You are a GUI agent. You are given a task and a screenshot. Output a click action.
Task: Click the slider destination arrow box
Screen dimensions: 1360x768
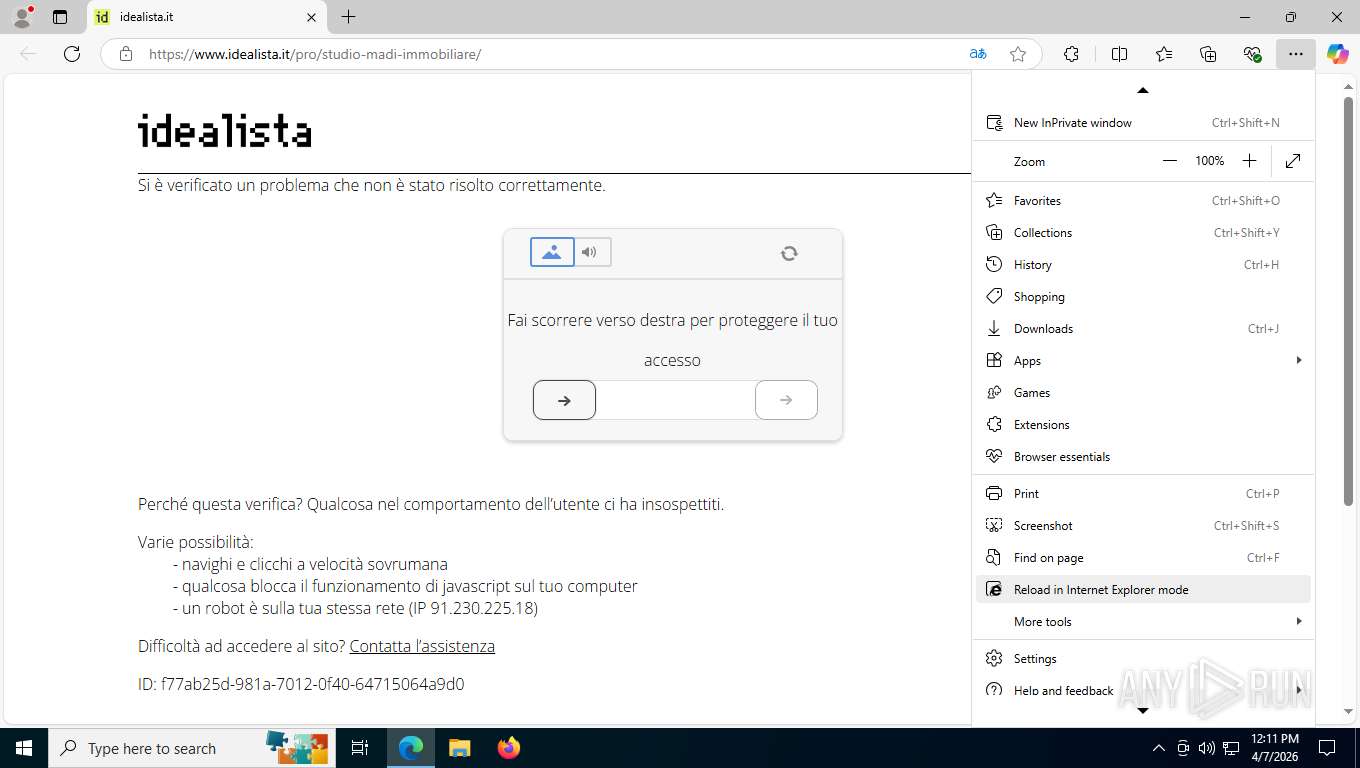pos(786,400)
